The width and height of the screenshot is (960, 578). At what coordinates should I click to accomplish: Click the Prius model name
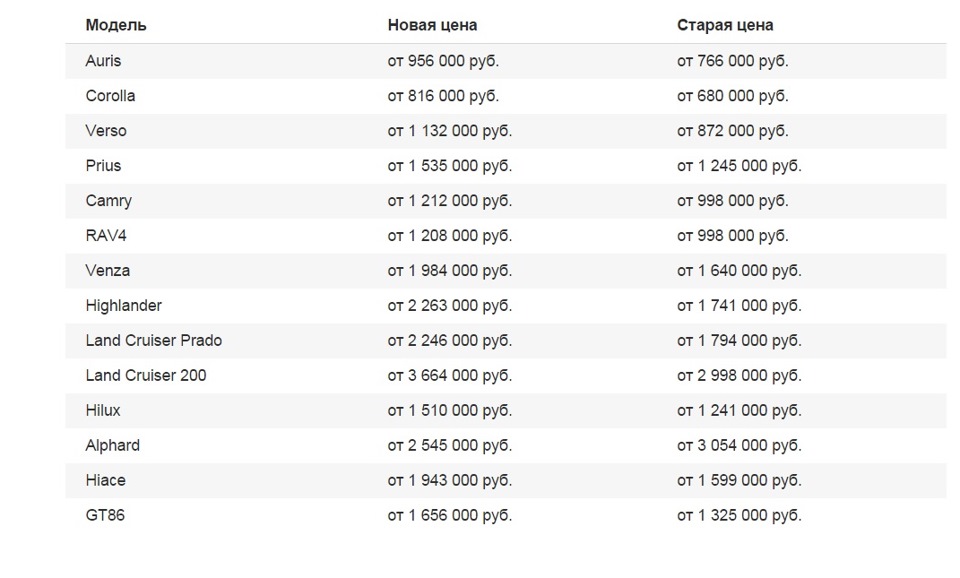click(x=103, y=166)
